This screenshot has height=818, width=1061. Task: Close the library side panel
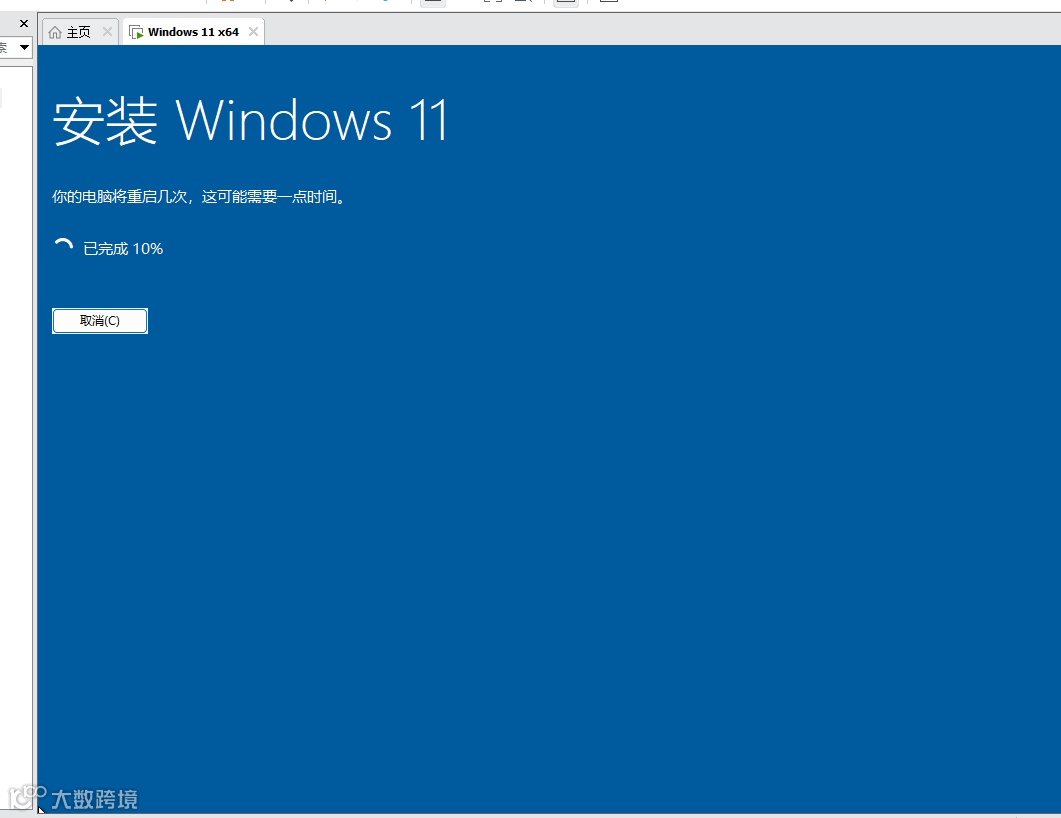24,24
